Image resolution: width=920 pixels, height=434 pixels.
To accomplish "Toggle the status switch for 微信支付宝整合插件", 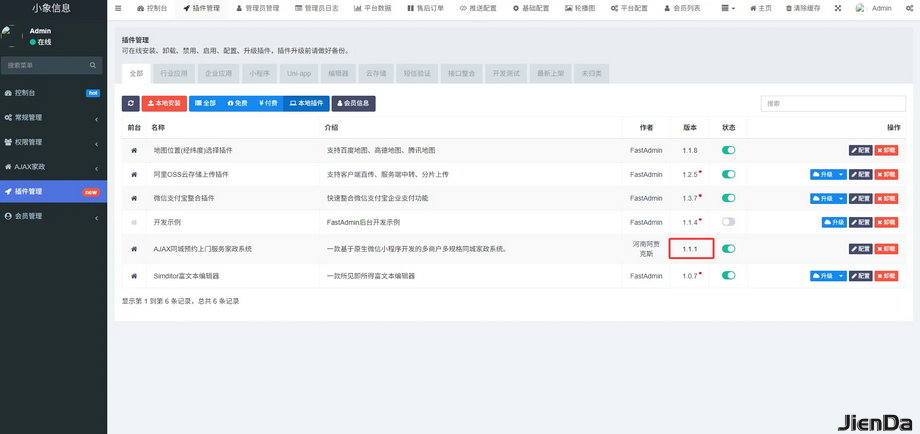I will [x=728, y=198].
